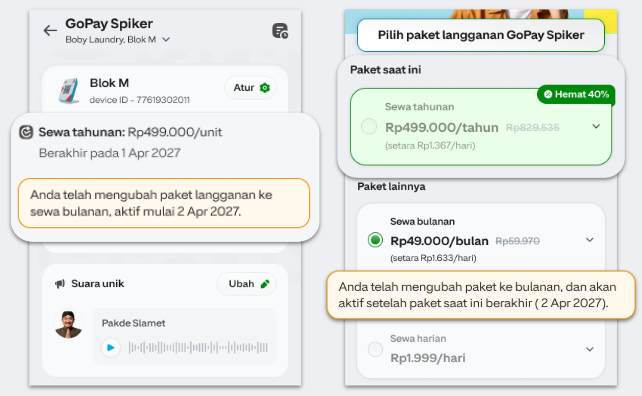Click the Atur settings button
The image size is (642, 396).
pyautogui.click(x=251, y=88)
